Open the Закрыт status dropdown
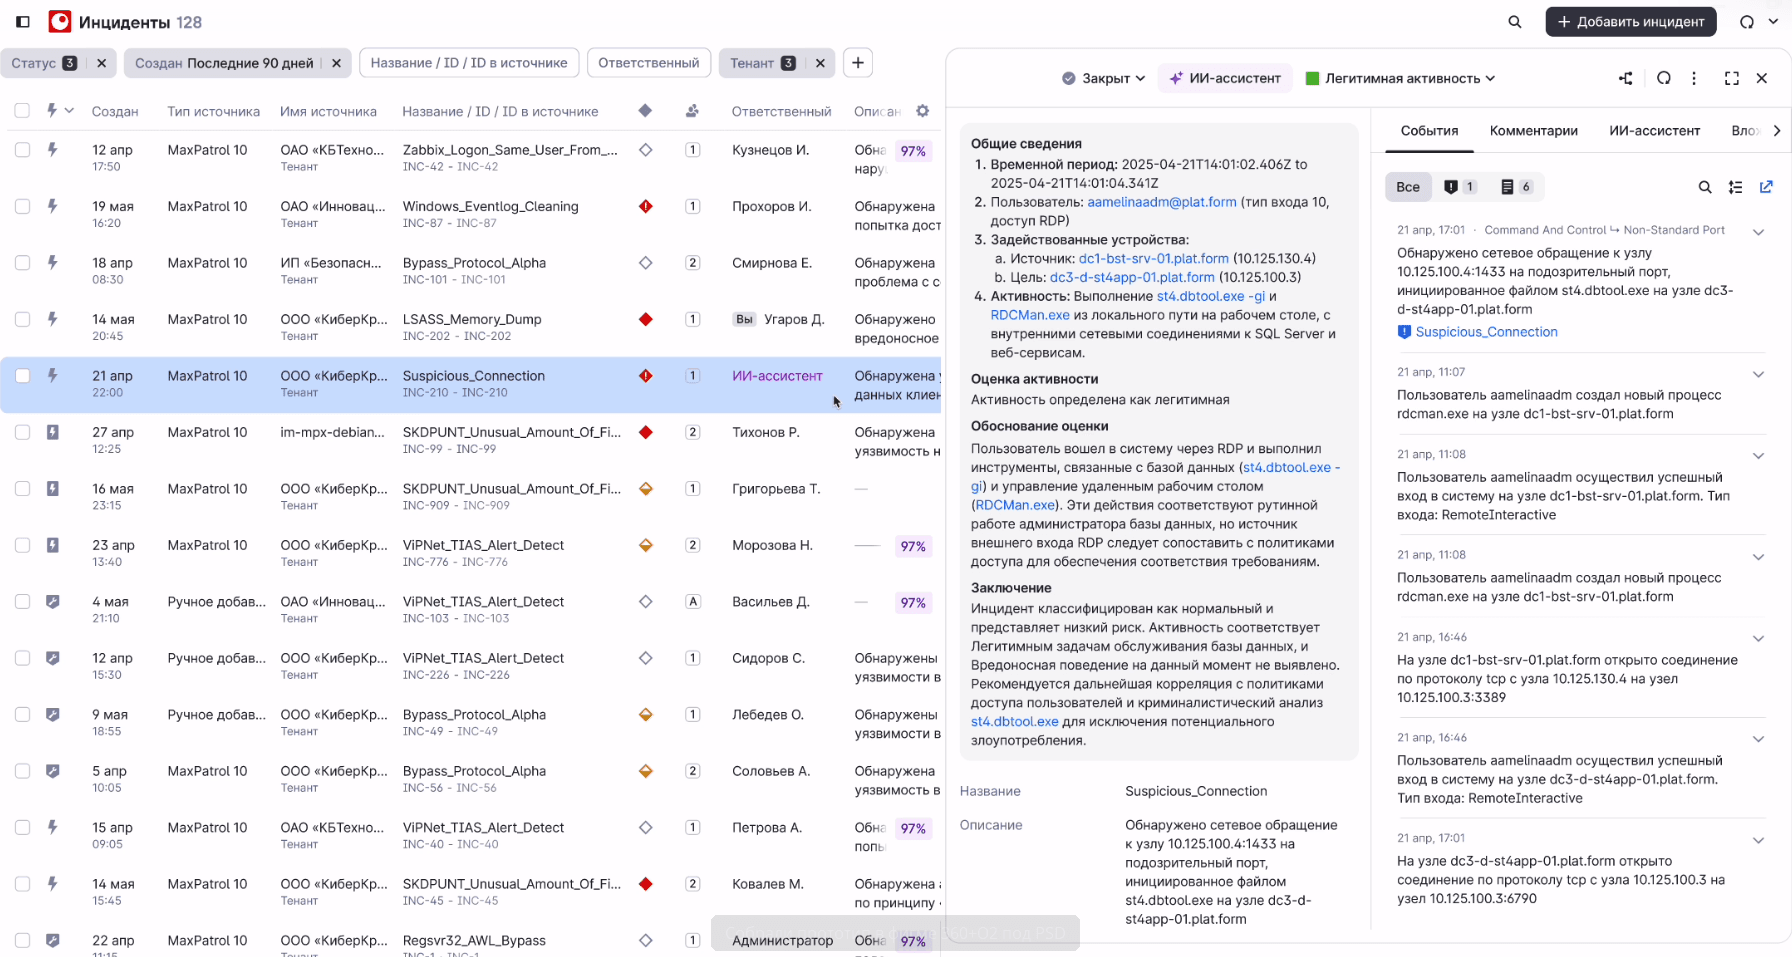Image resolution: width=1792 pixels, height=957 pixels. 1103,78
